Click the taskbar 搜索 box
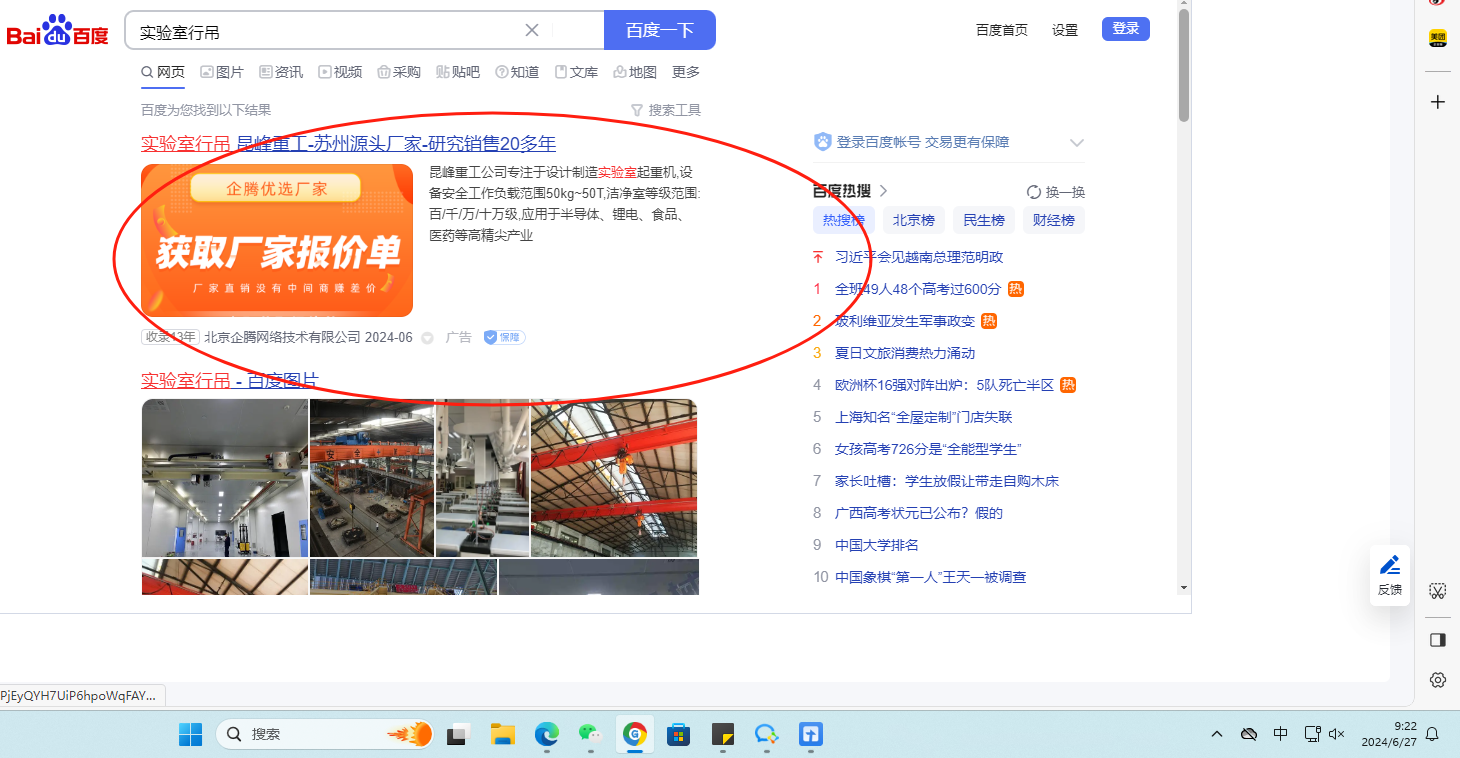 click(x=326, y=734)
